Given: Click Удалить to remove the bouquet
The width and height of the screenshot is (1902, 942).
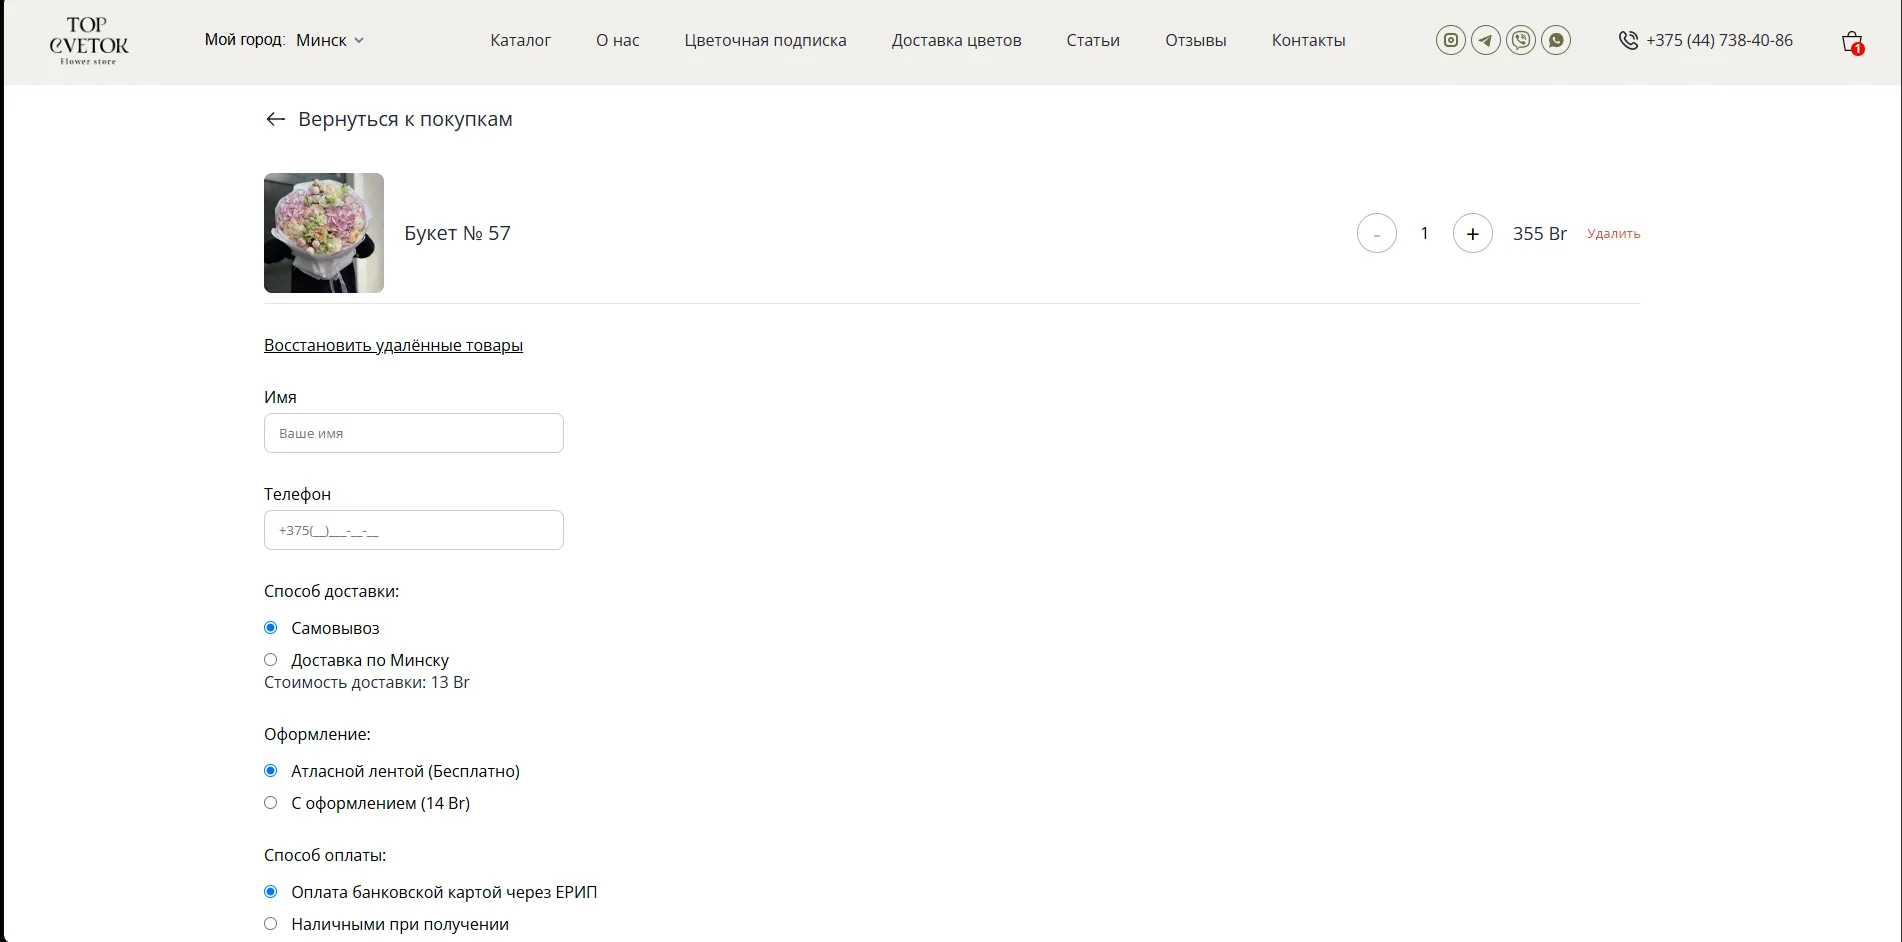Looking at the screenshot, I should (x=1614, y=234).
